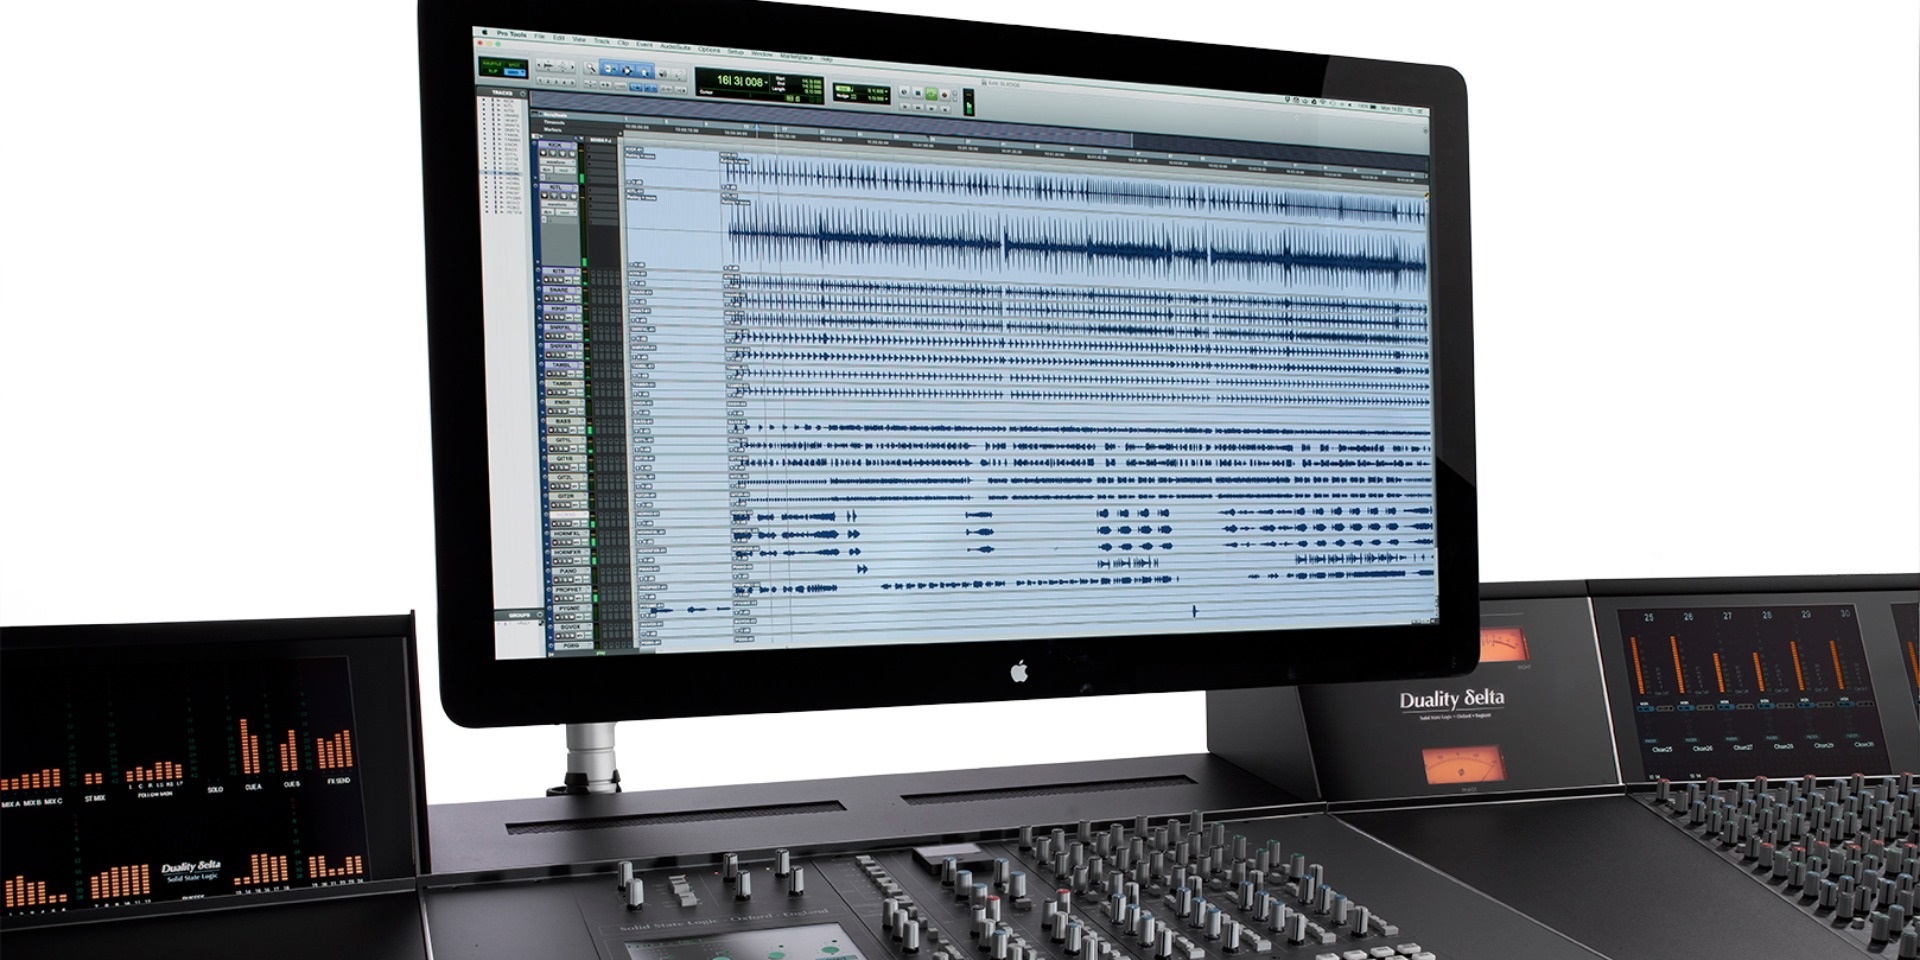
Task: Enable Spot edit mode
Action: point(514,65)
